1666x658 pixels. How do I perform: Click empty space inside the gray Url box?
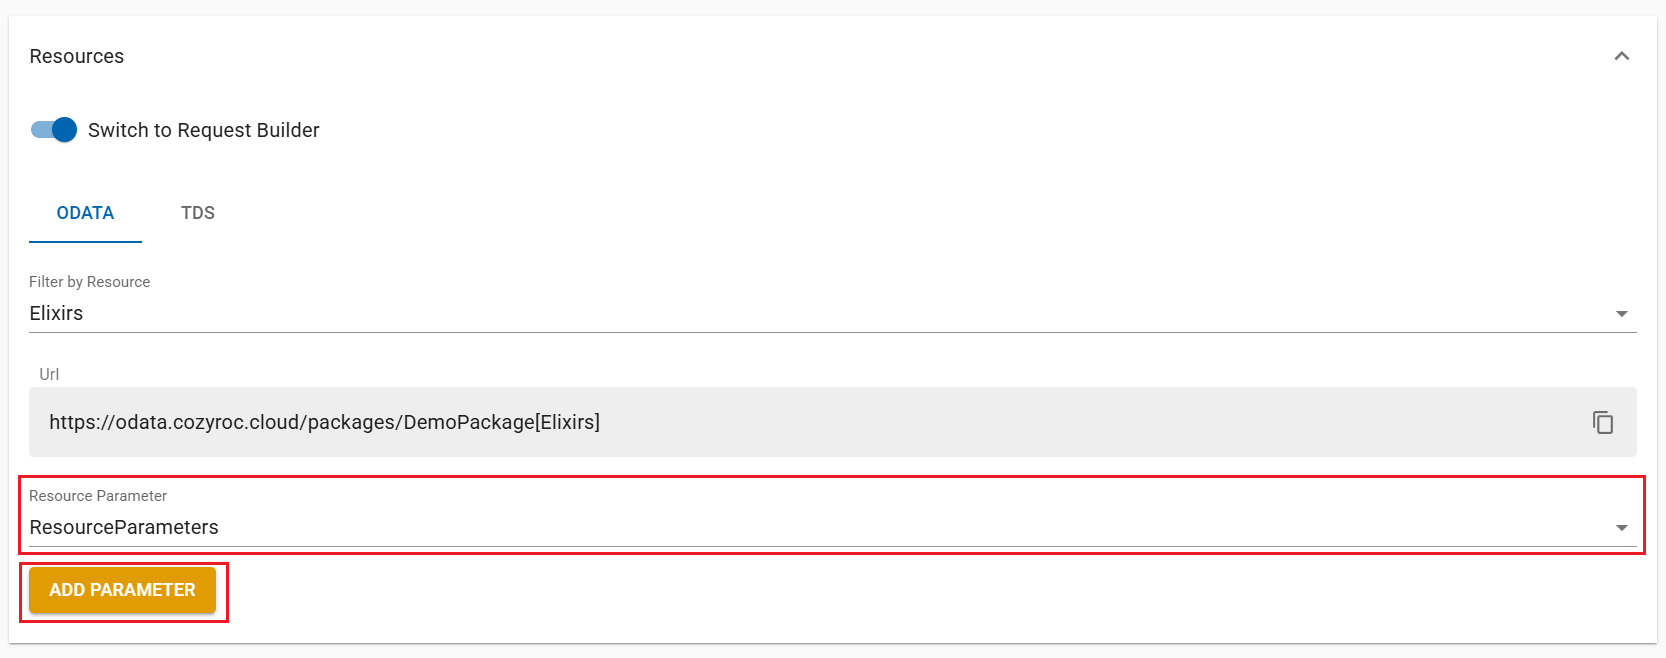(1000, 422)
